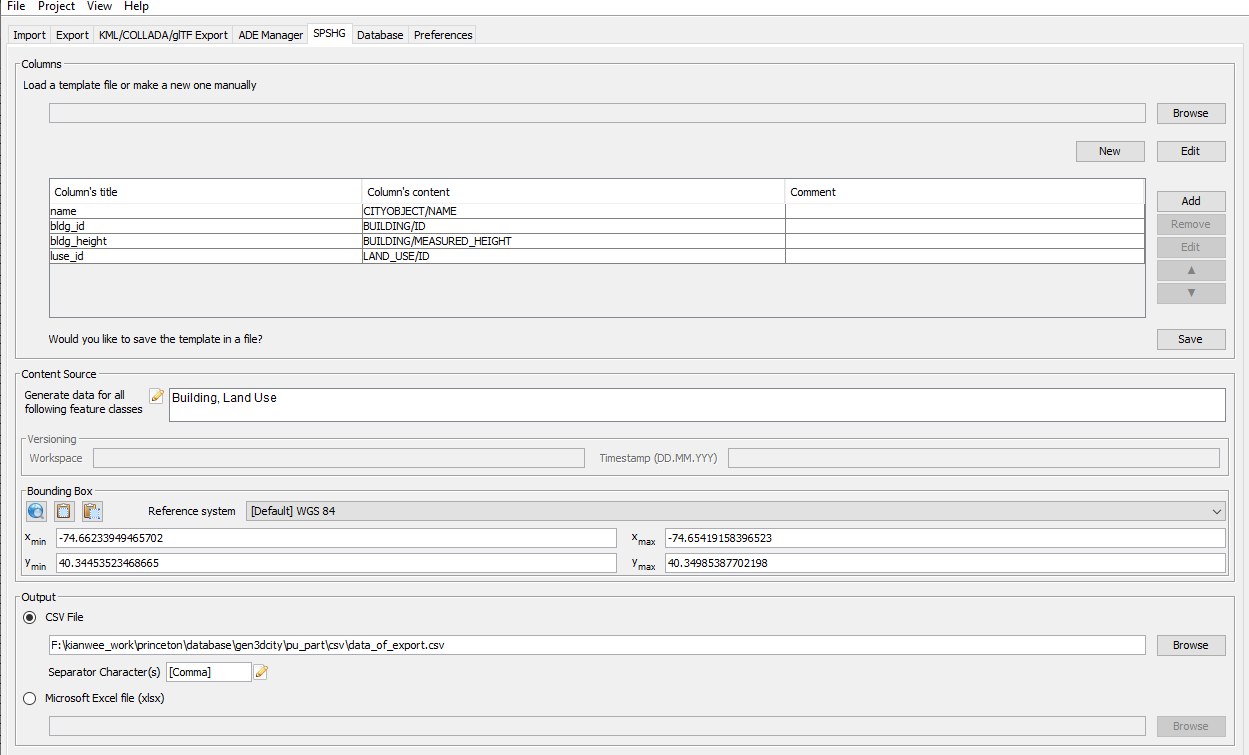Screen dimensions: 1249x755
Task: Click the LAND_USE/ID content cell
Action: 573,256
